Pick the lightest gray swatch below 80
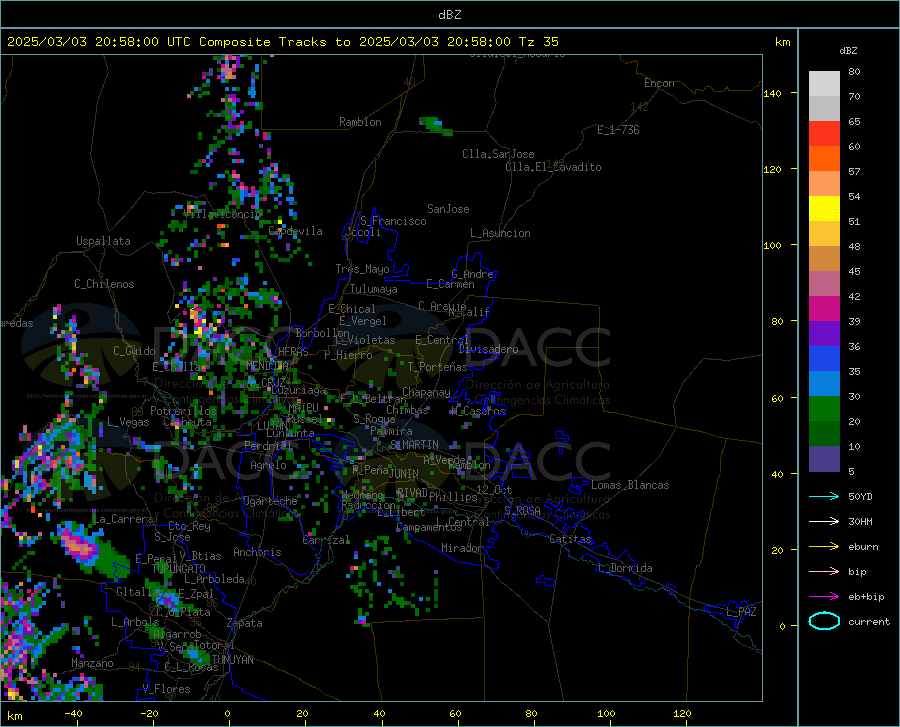The image size is (900, 727). [x=824, y=84]
